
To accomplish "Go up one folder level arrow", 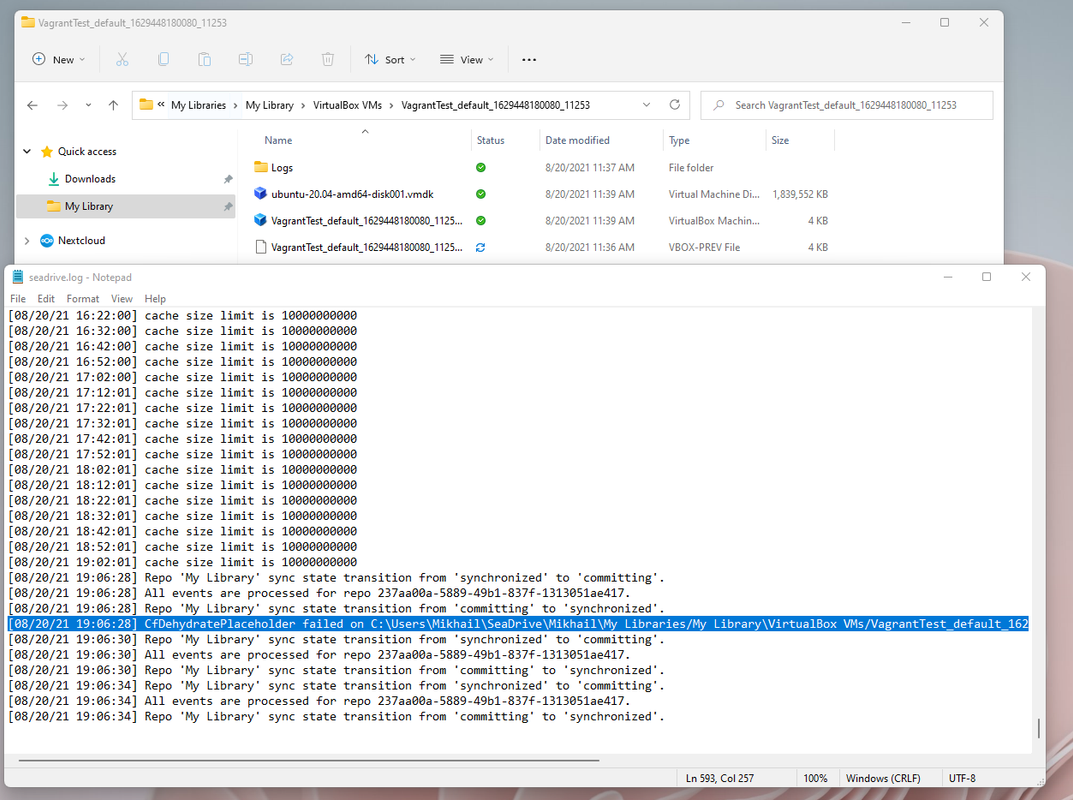I will click(x=114, y=105).
